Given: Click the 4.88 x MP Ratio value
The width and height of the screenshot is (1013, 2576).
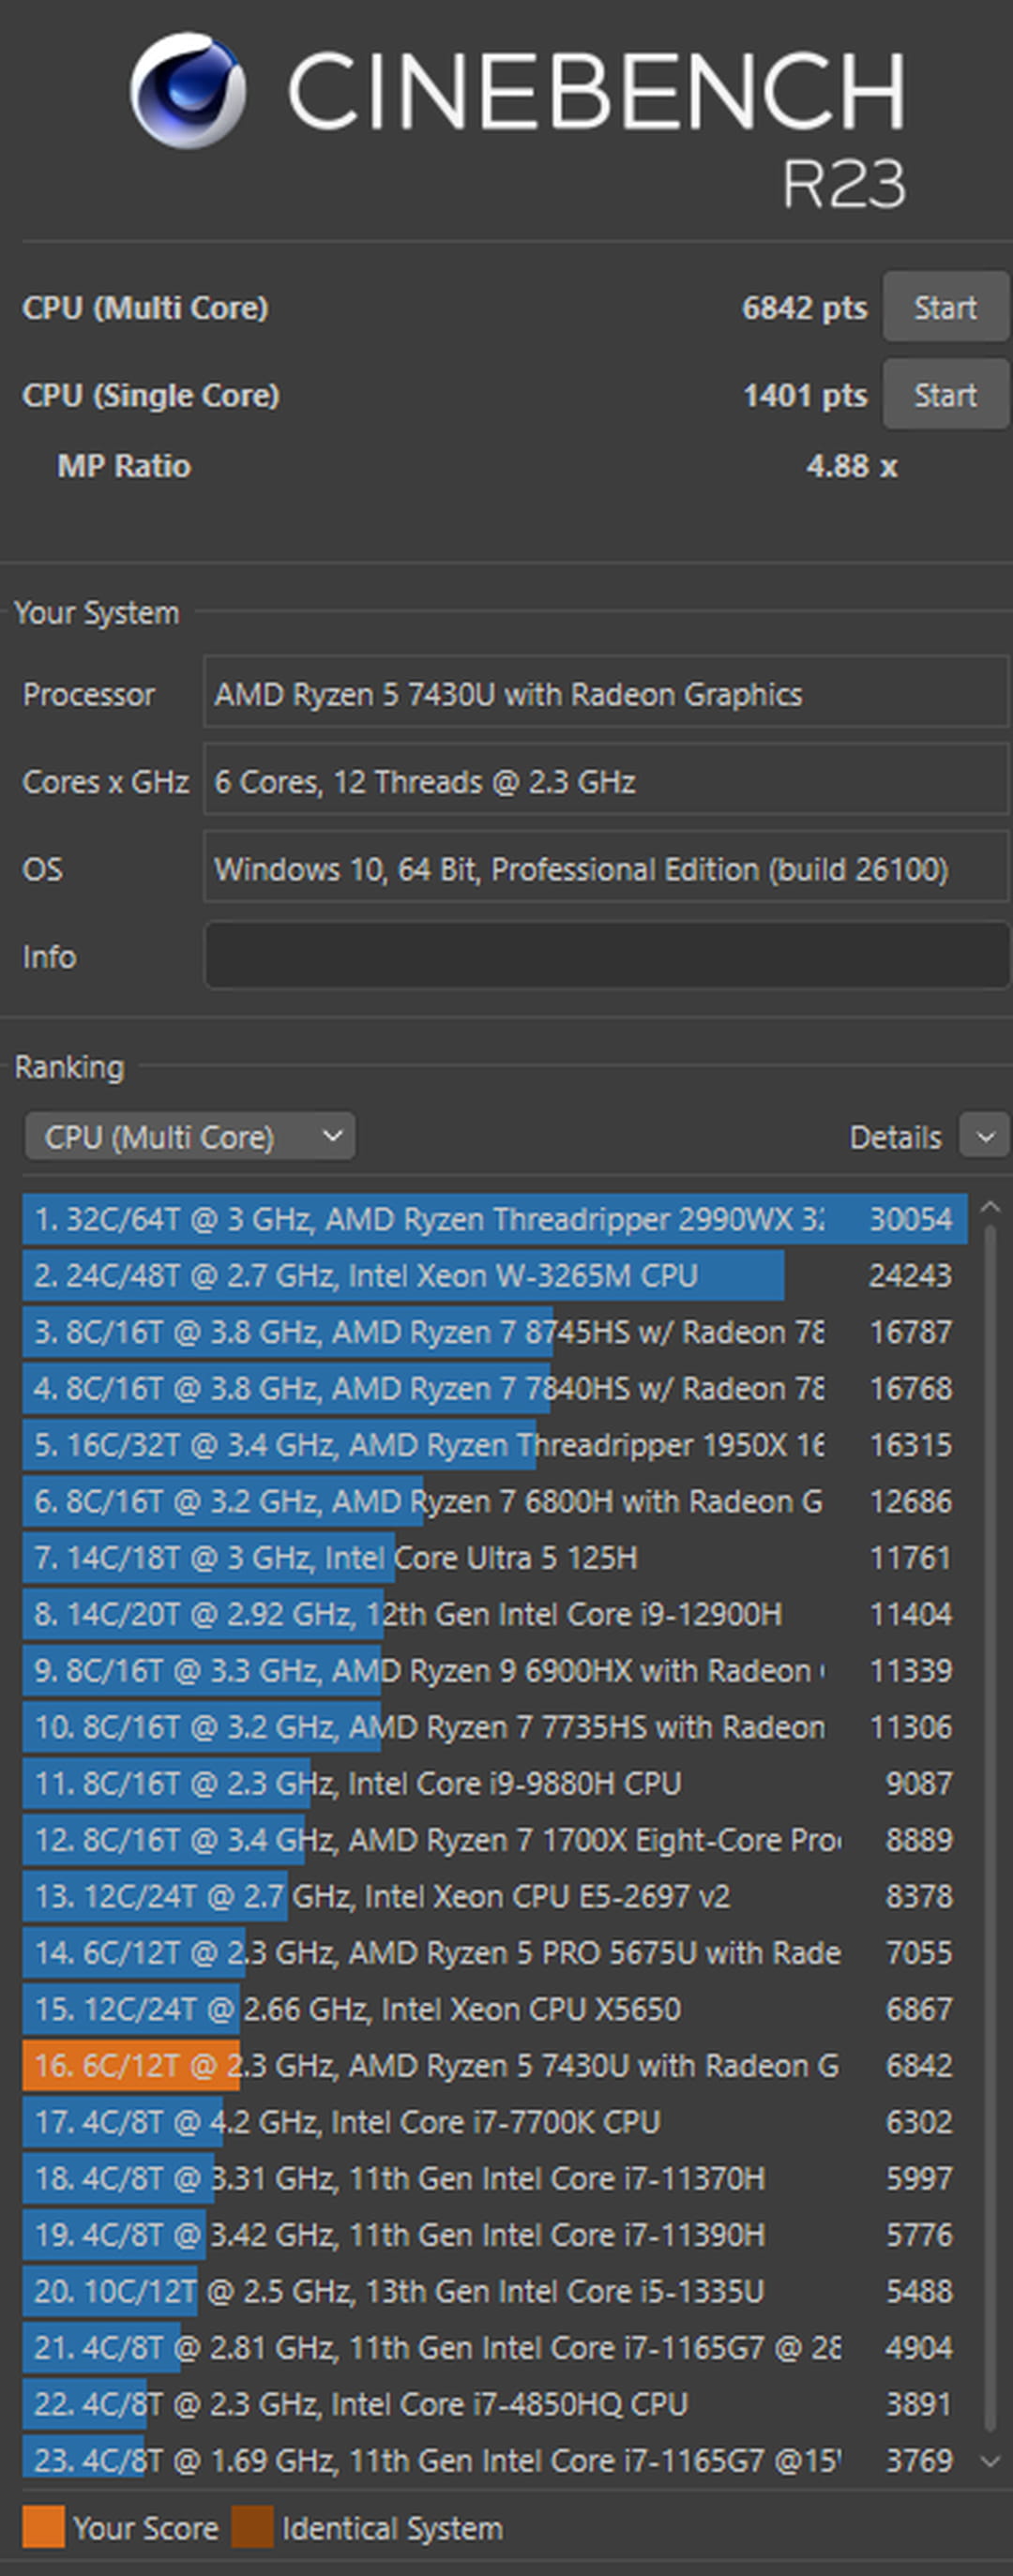Looking at the screenshot, I should point(852,466).
